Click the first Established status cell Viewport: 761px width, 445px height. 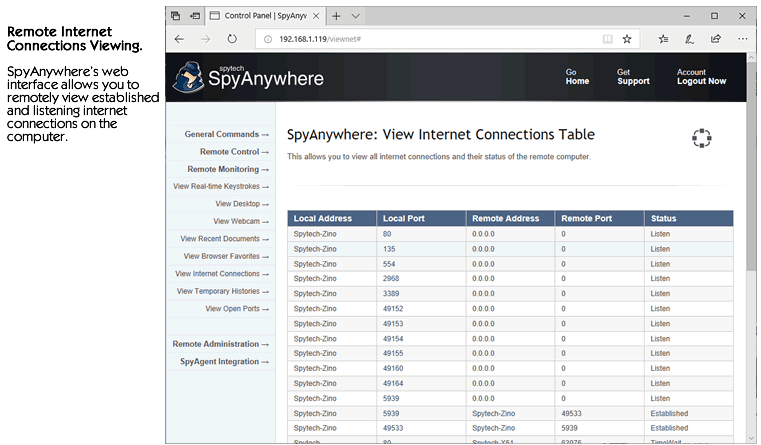click(689, 413)
